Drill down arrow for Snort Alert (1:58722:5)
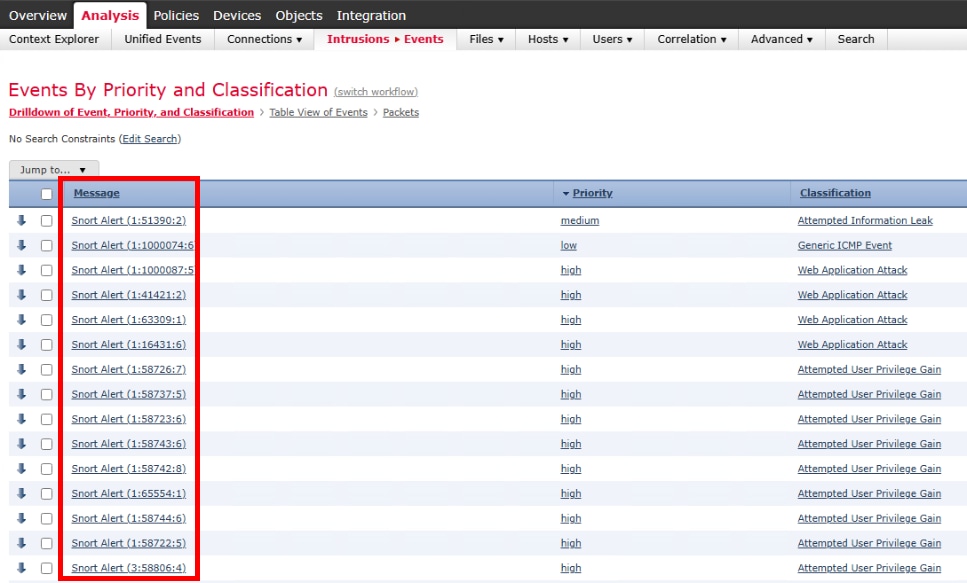Viewport: 967px width, 583px height. (22, 543)
